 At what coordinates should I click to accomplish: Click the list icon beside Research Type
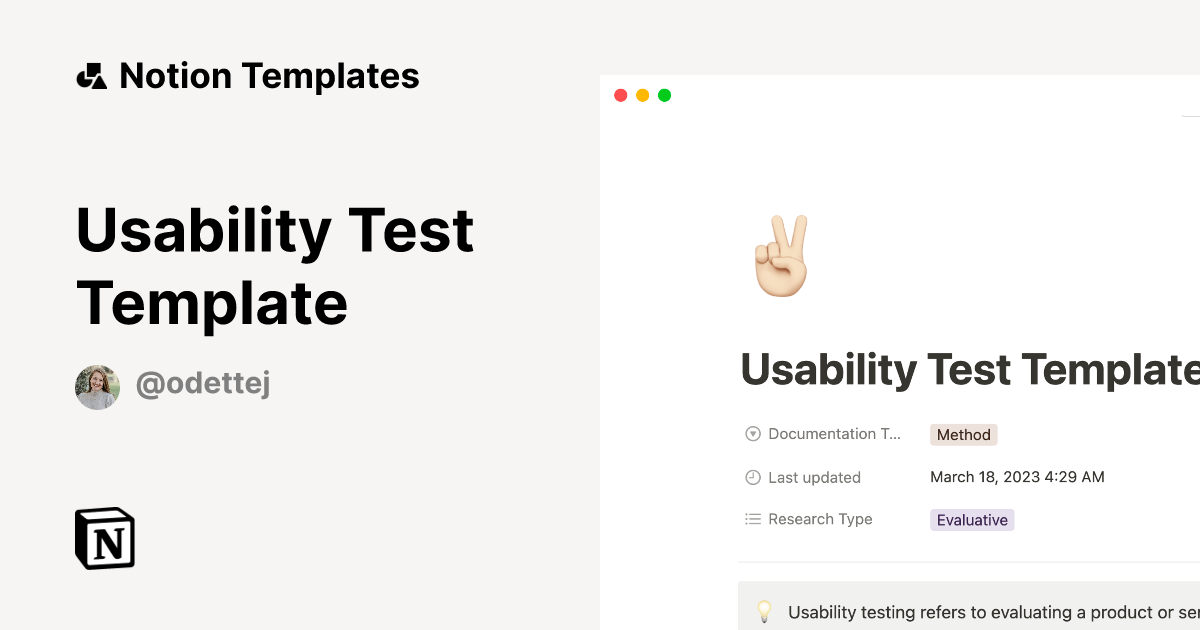pos(752,519)
